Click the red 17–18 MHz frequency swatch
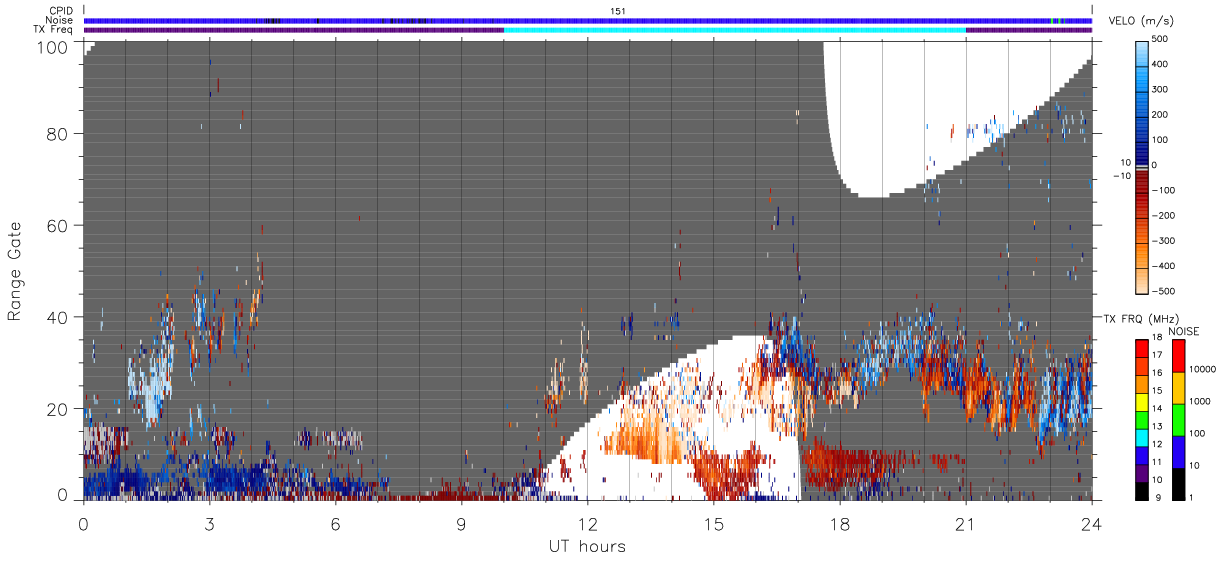The height and width of the screenshot is (567, 1228). point(1142,349)
